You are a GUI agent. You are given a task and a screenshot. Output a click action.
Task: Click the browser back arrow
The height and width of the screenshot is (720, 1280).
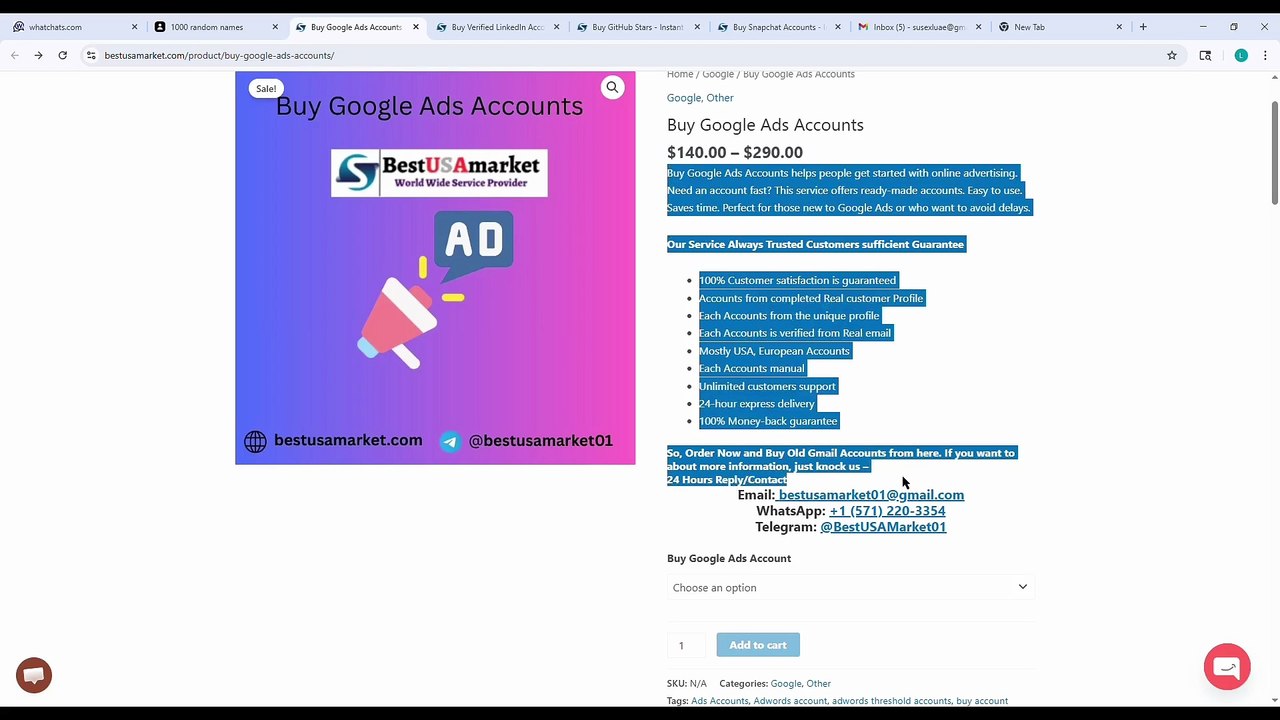(x=14, y=55)
